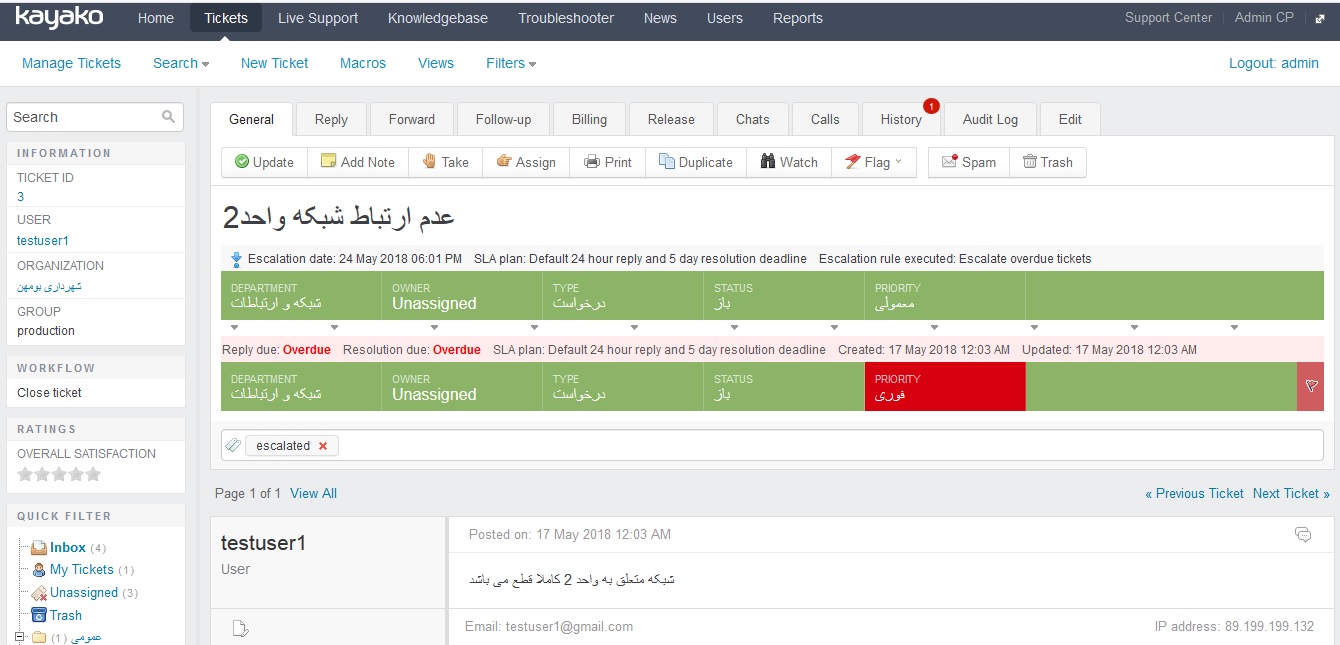Click Manage Tickets link
Screen dimensions: 1340x645
[x=71, y=63]
